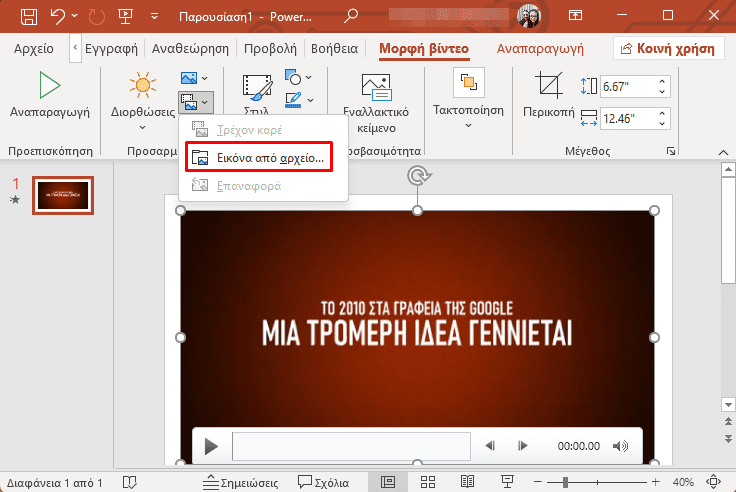
Task: Open Ribbon Display Options button
Action: pos(575,15)
